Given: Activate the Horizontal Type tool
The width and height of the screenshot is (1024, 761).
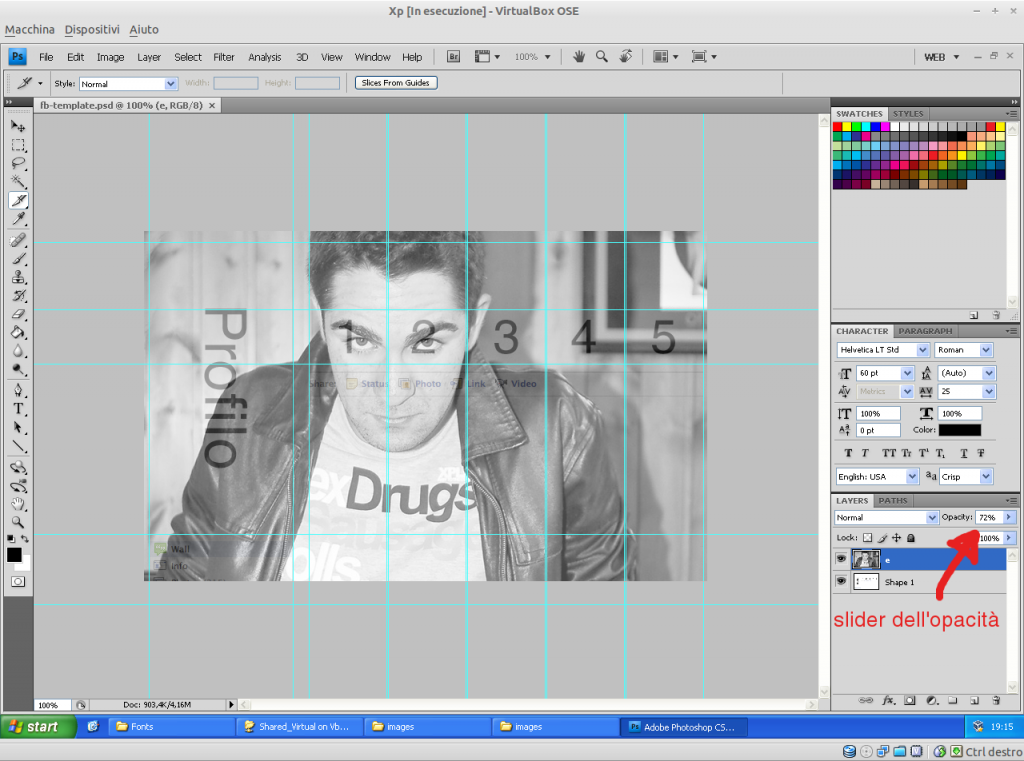Looking at the screenshot, I should tap(18, 409).
